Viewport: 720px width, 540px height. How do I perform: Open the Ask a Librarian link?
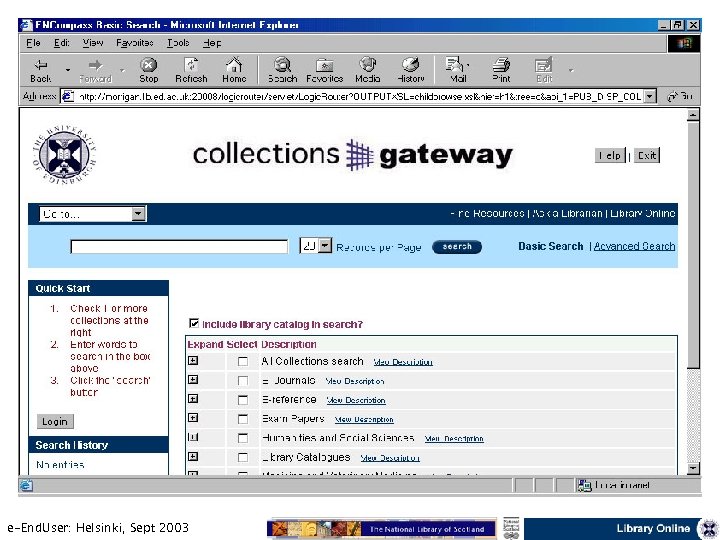coord(567,214)
